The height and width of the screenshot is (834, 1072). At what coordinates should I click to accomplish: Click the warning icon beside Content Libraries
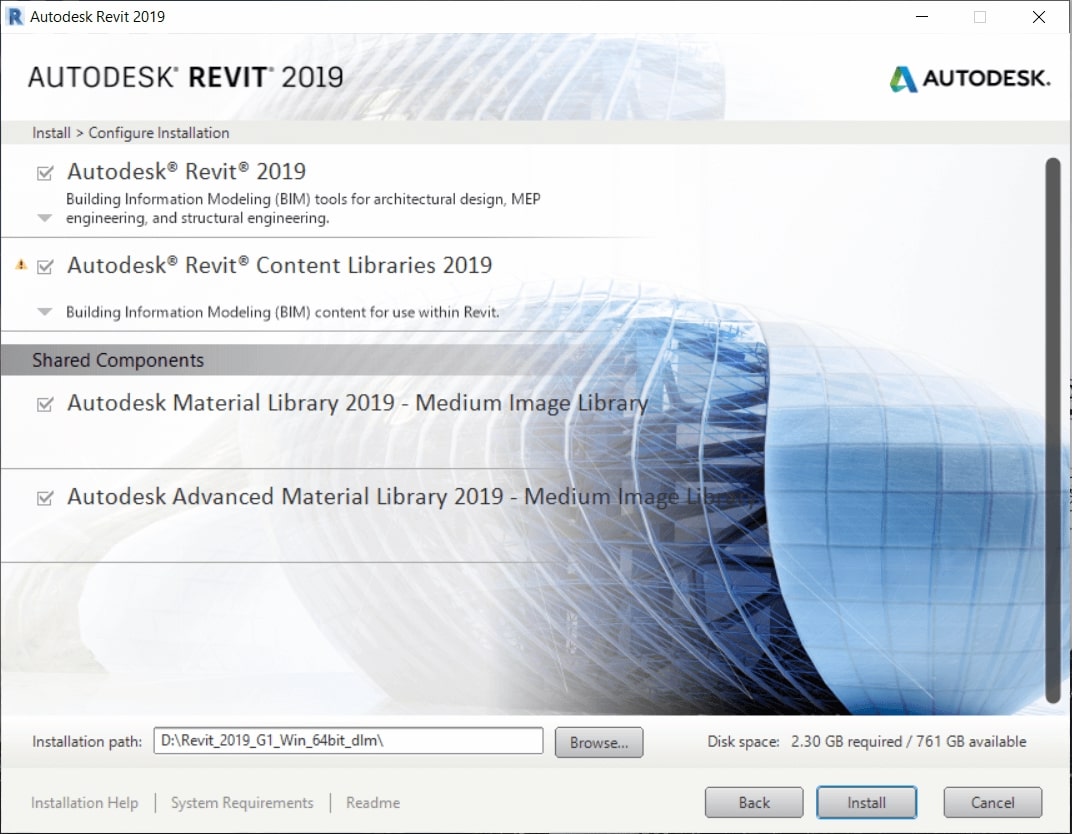click(x=21, y=265)
